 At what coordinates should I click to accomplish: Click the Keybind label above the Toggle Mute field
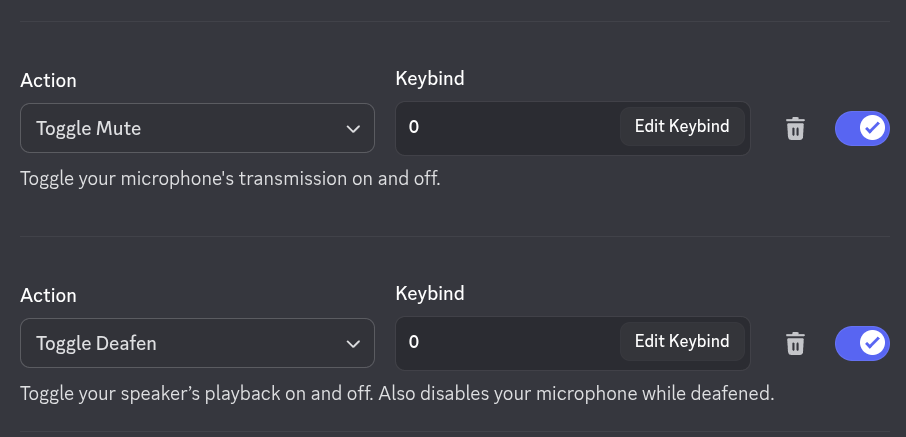430,78
